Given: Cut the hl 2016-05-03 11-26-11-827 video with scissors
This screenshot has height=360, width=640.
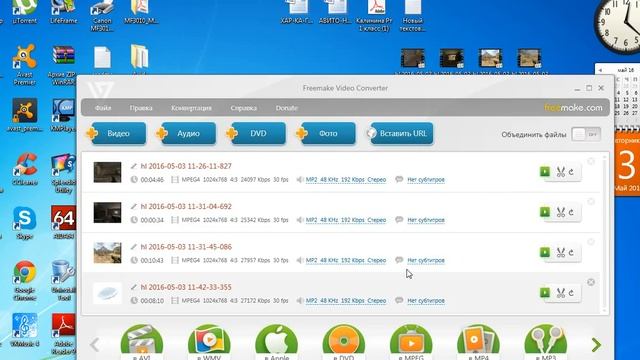Looking at the screenshot, I should [x=560, y=172].
